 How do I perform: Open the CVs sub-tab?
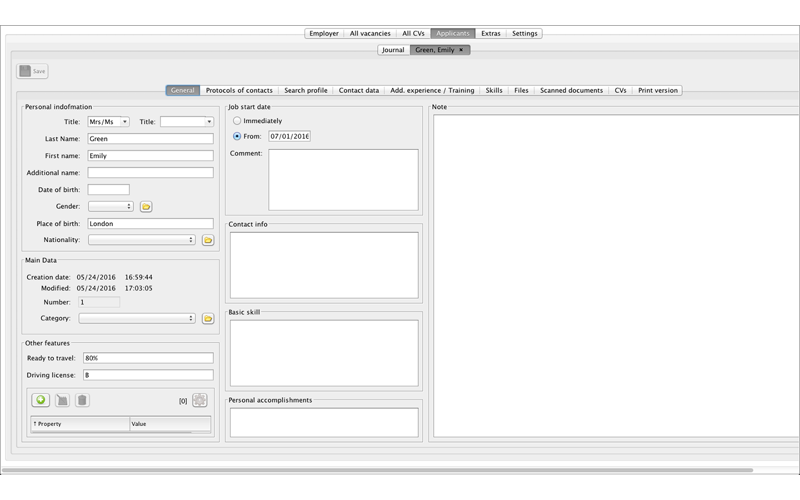620,90
